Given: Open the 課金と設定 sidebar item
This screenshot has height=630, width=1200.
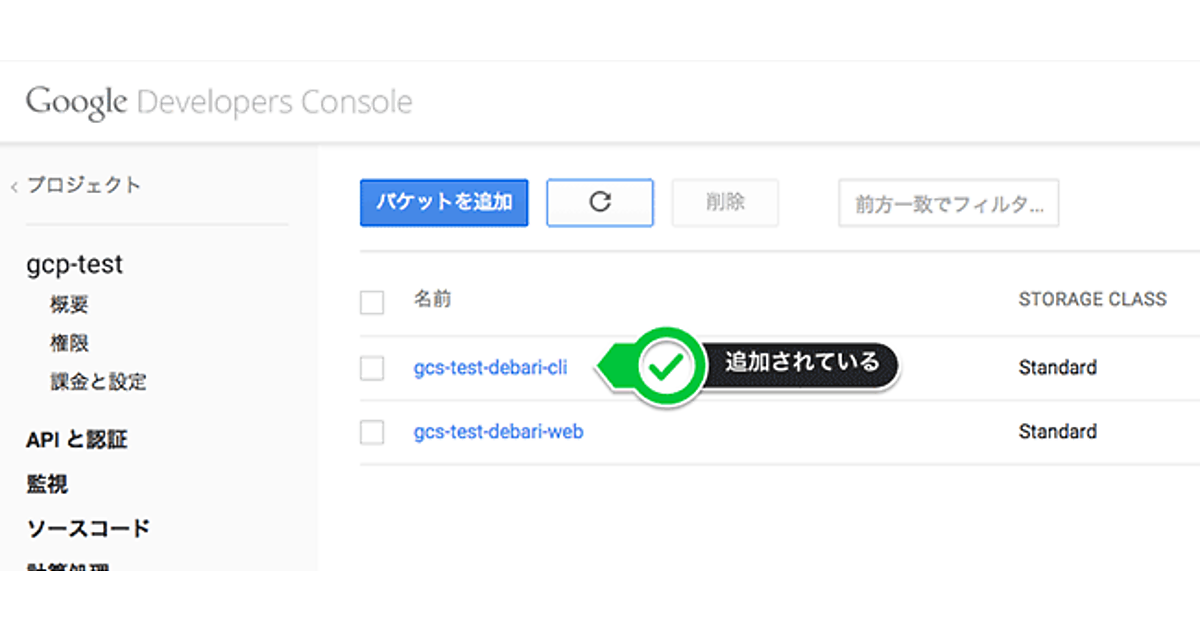Looking at the screenshot, I should 98,381.
